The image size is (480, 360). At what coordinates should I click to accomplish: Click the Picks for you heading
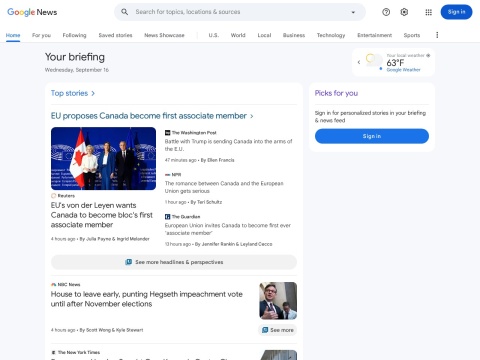[336, 93]
